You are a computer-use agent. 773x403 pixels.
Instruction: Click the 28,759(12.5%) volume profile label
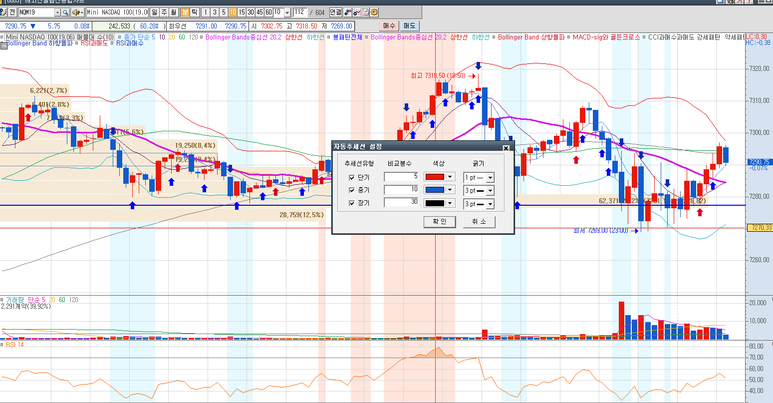point(302,215)
